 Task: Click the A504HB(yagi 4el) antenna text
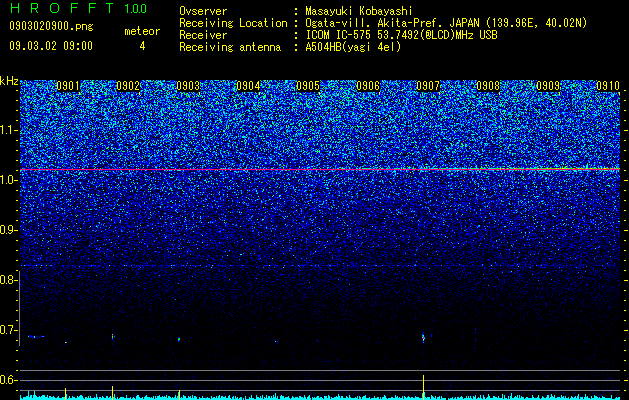353,47
